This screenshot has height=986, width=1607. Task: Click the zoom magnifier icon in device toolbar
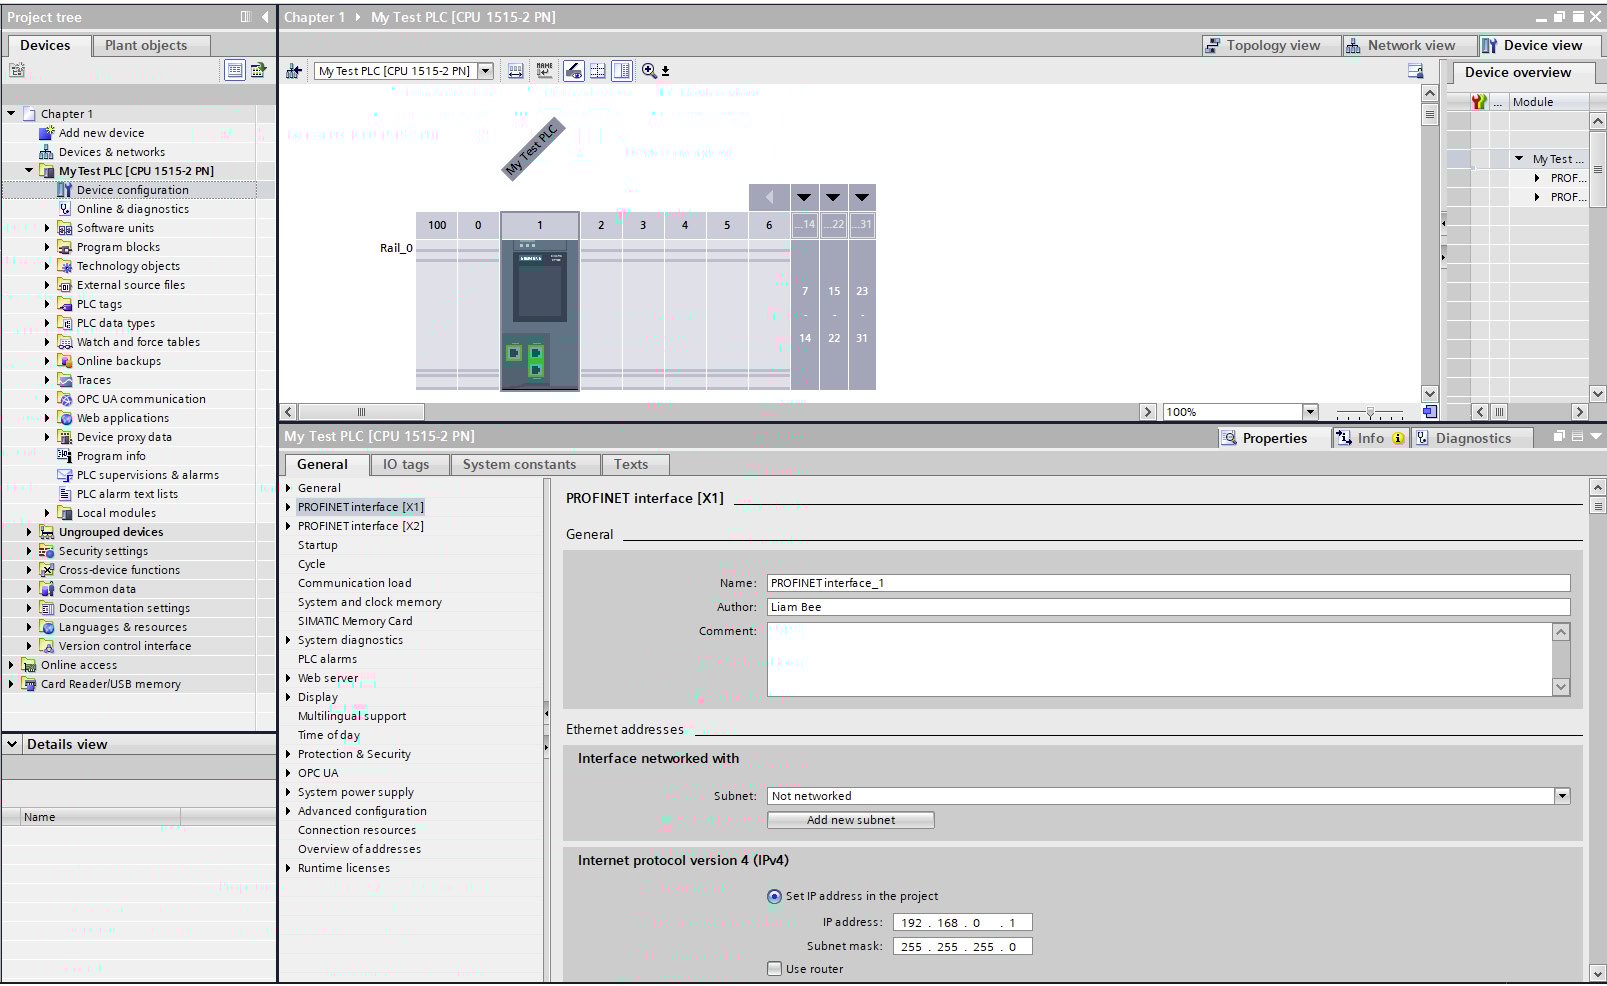[650, 71]
